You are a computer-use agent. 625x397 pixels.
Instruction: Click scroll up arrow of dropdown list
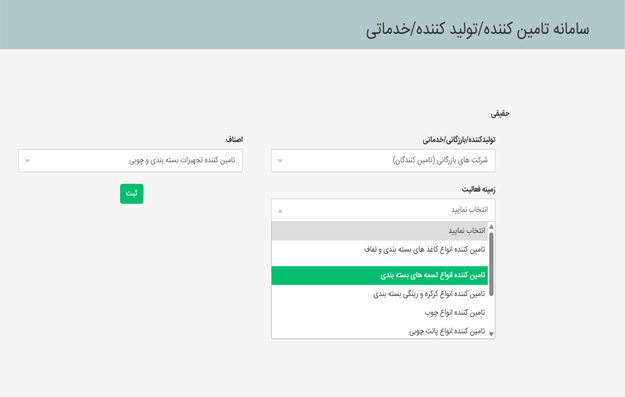[491, 226]
